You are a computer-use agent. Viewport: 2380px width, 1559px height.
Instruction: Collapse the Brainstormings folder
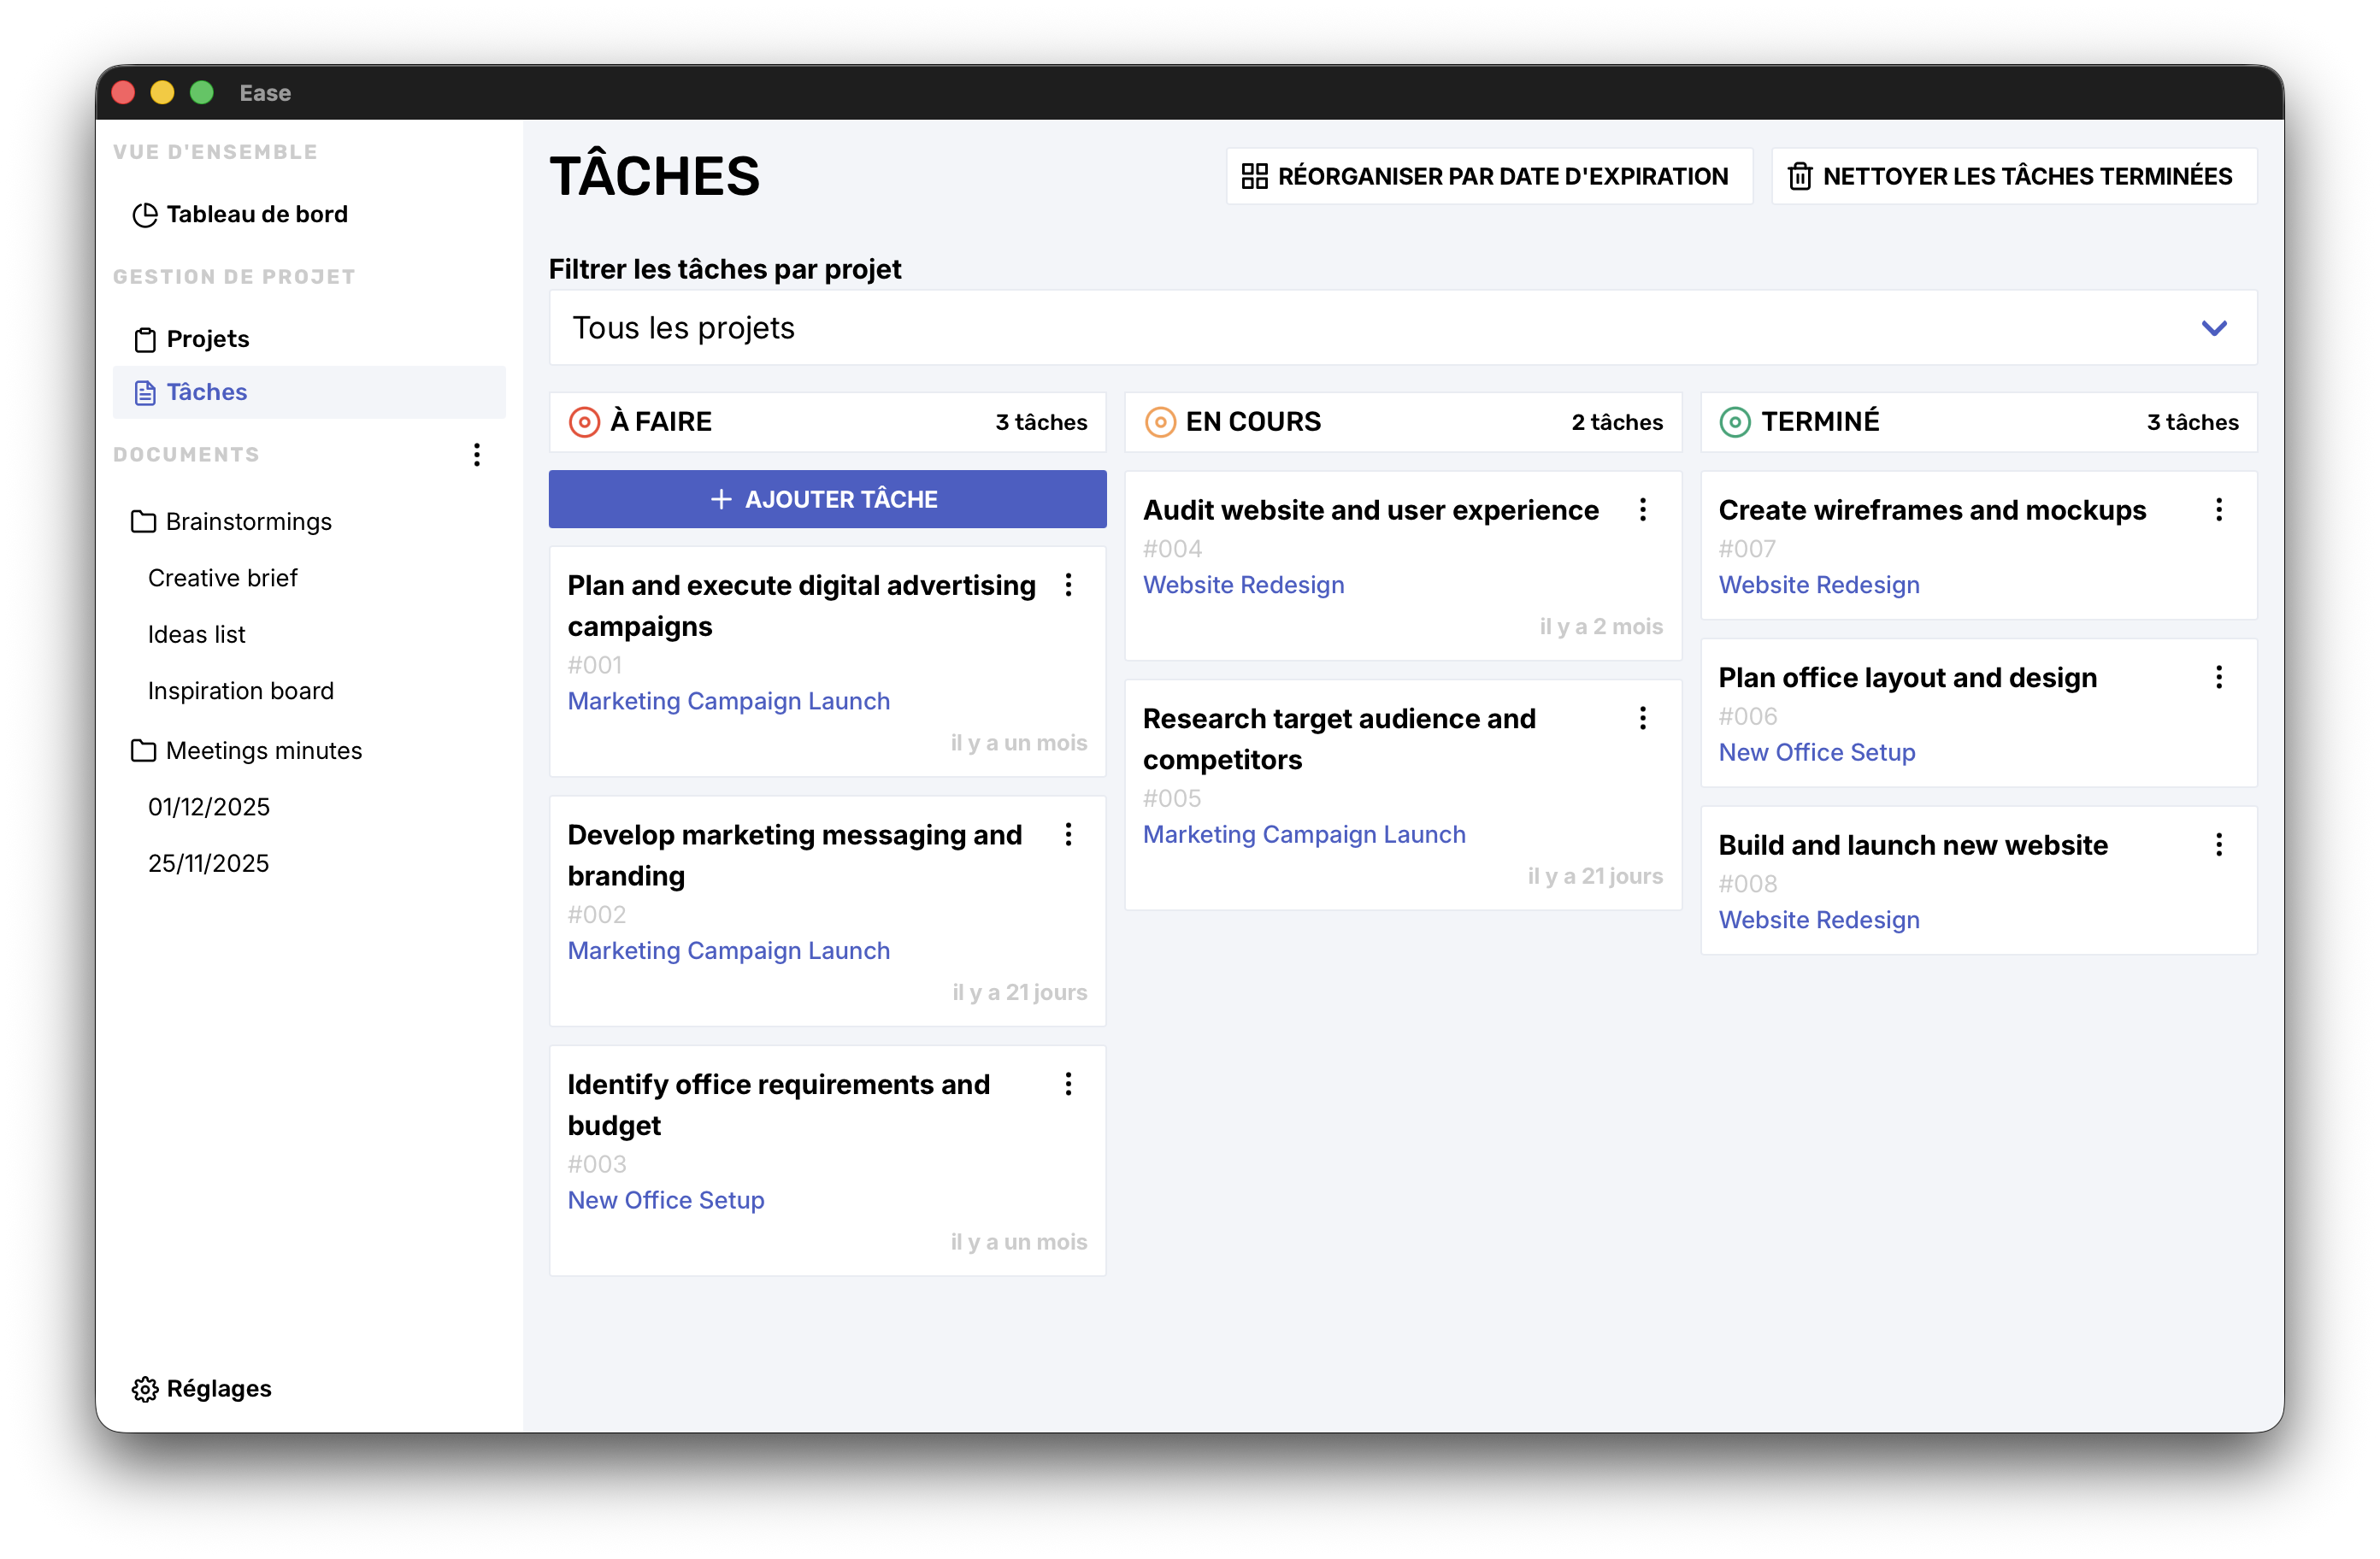[144, 522]
